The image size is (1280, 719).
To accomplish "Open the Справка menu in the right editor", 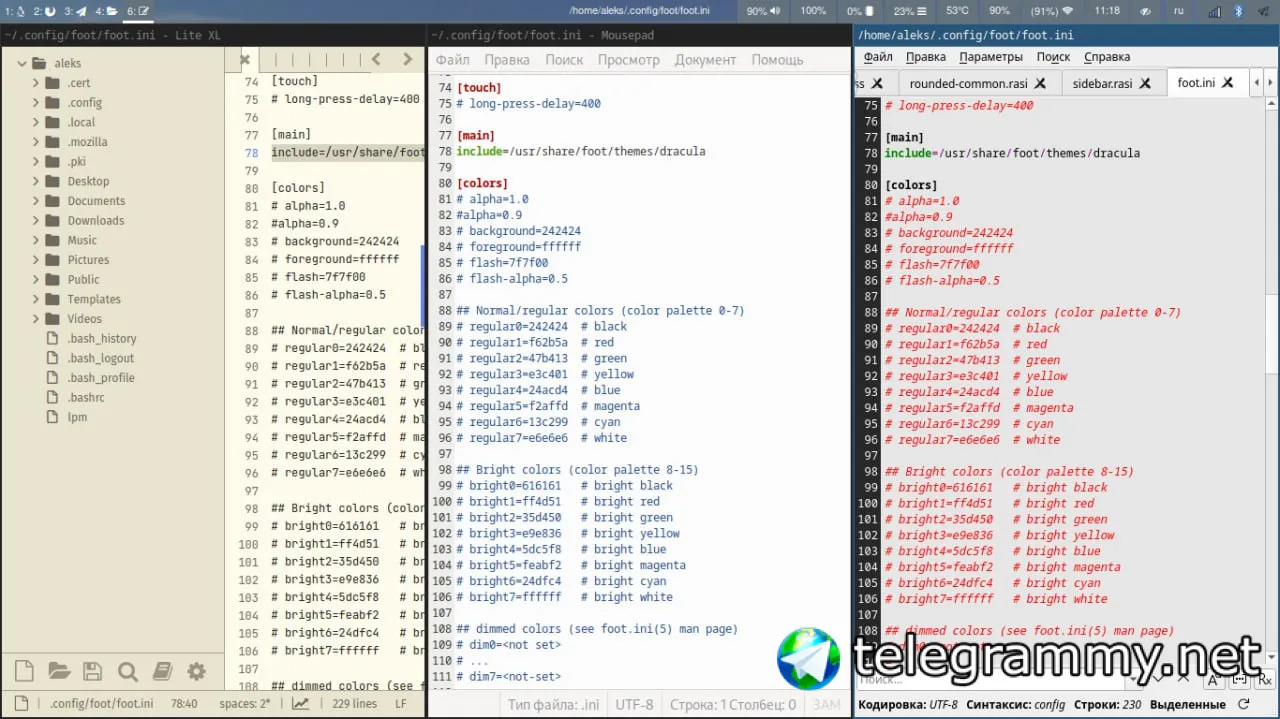I will [1107, 57].
